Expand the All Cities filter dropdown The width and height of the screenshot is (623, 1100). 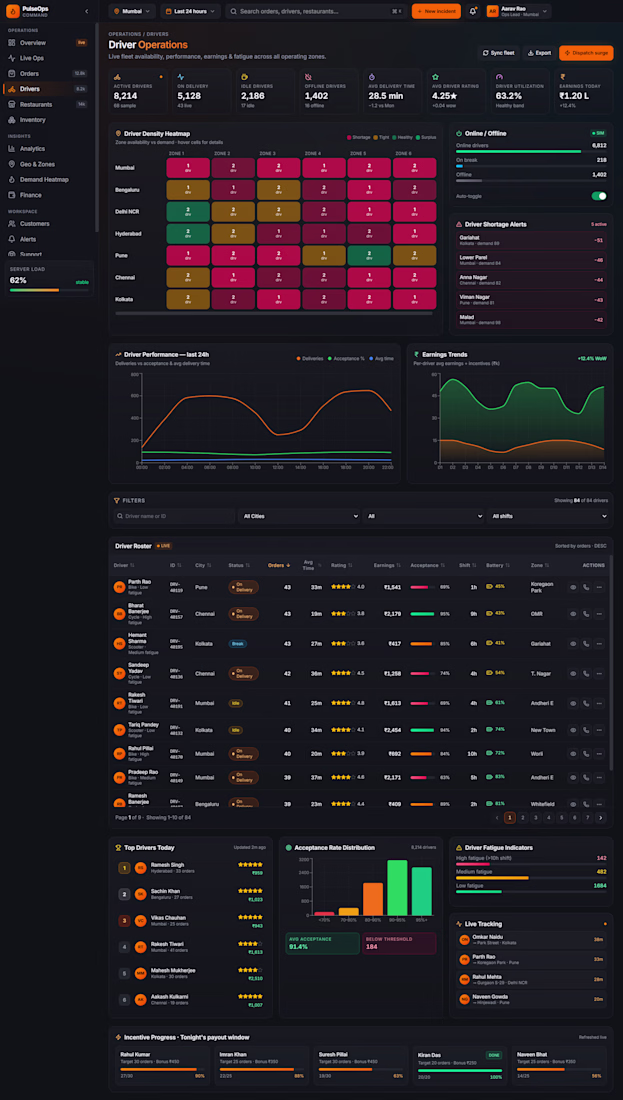[299, 516]
